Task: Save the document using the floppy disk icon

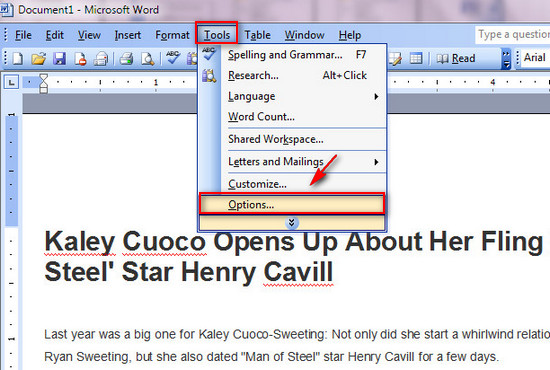Action: (x=59, y=59)
